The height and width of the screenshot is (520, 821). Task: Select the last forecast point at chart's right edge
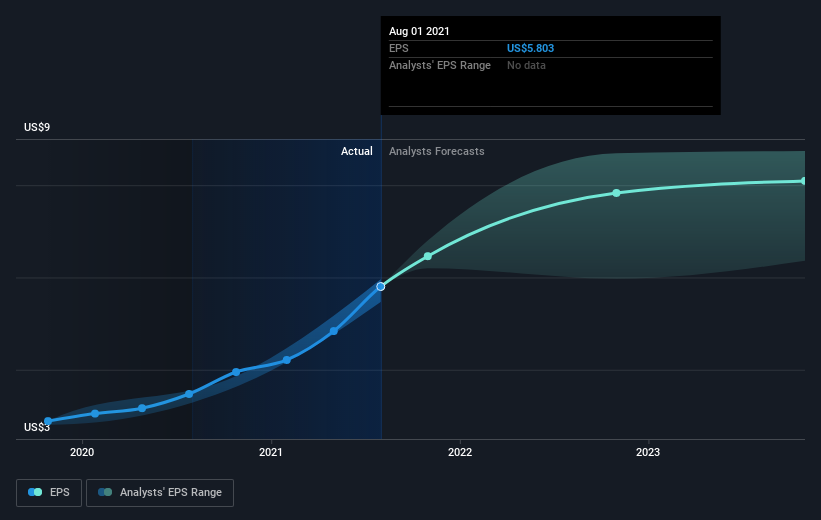[803, 181]
